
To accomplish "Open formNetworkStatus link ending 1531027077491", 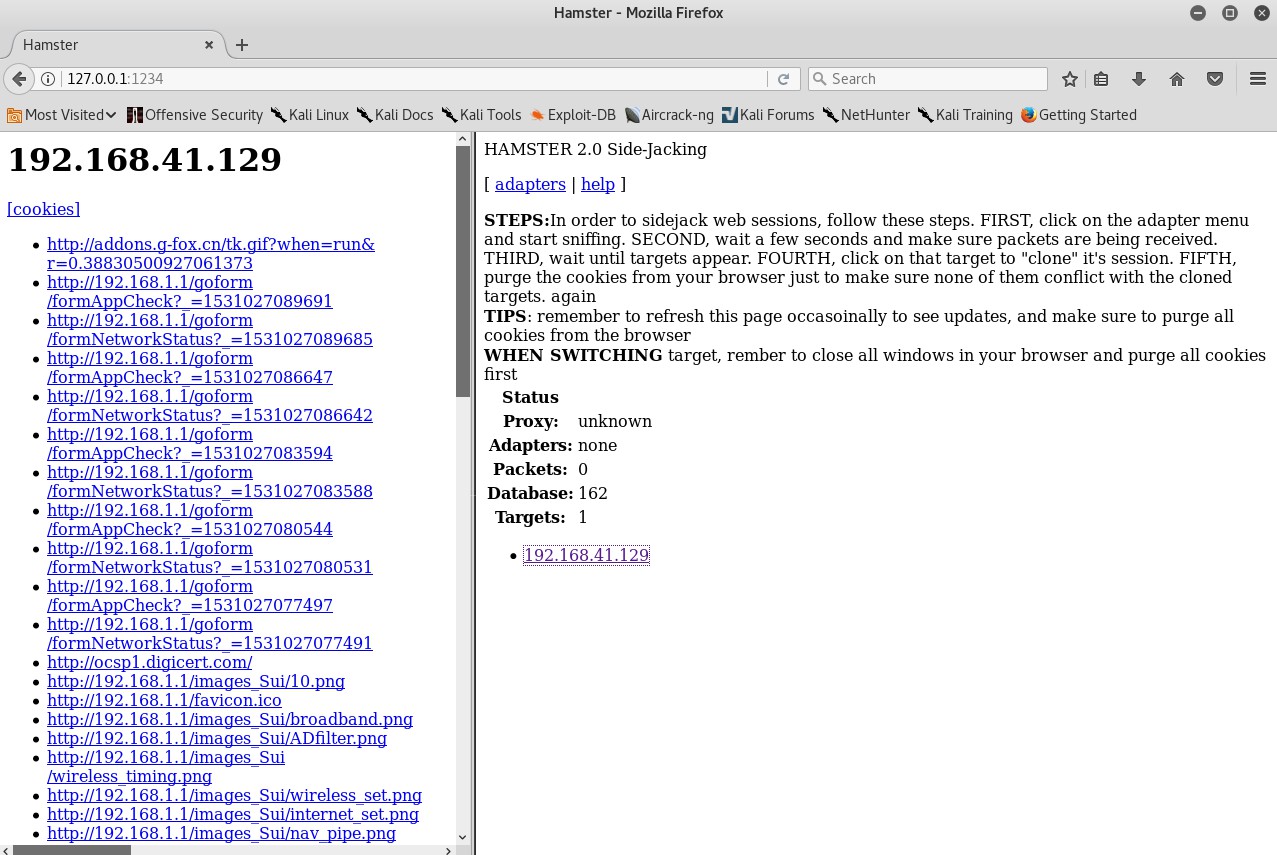I will (x=210, y=634).
